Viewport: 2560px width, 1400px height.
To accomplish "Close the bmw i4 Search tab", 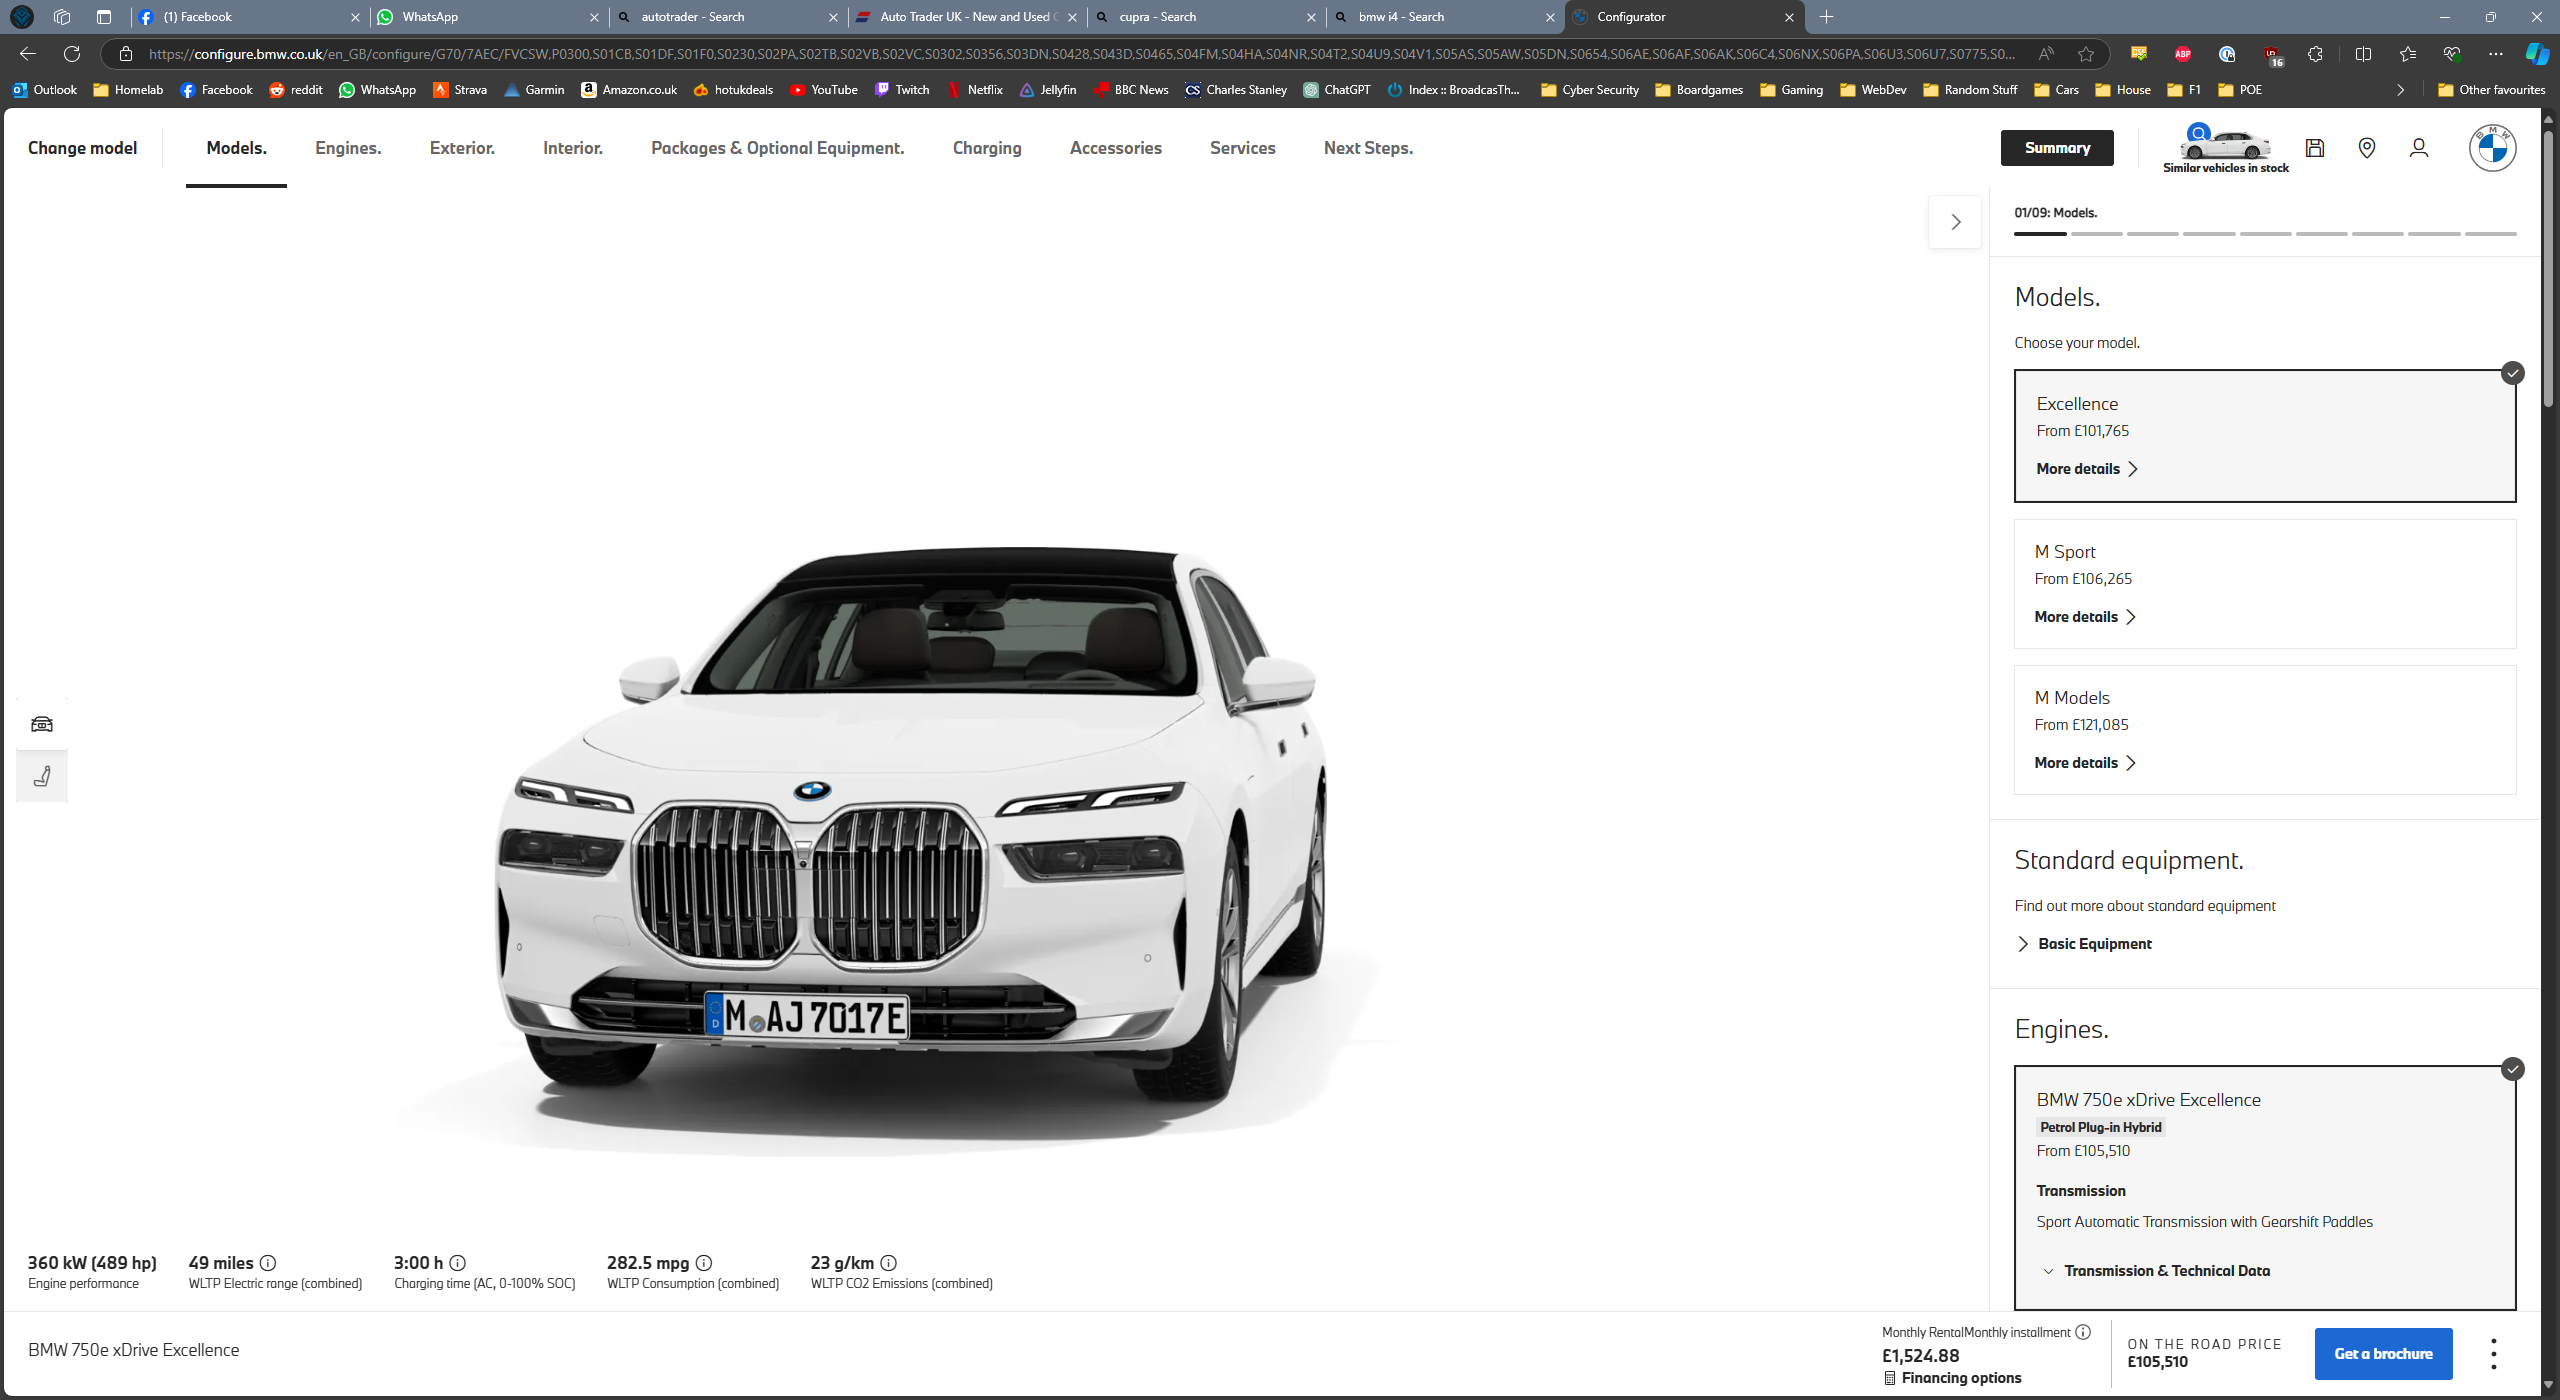I will (x=1550, y=17).
